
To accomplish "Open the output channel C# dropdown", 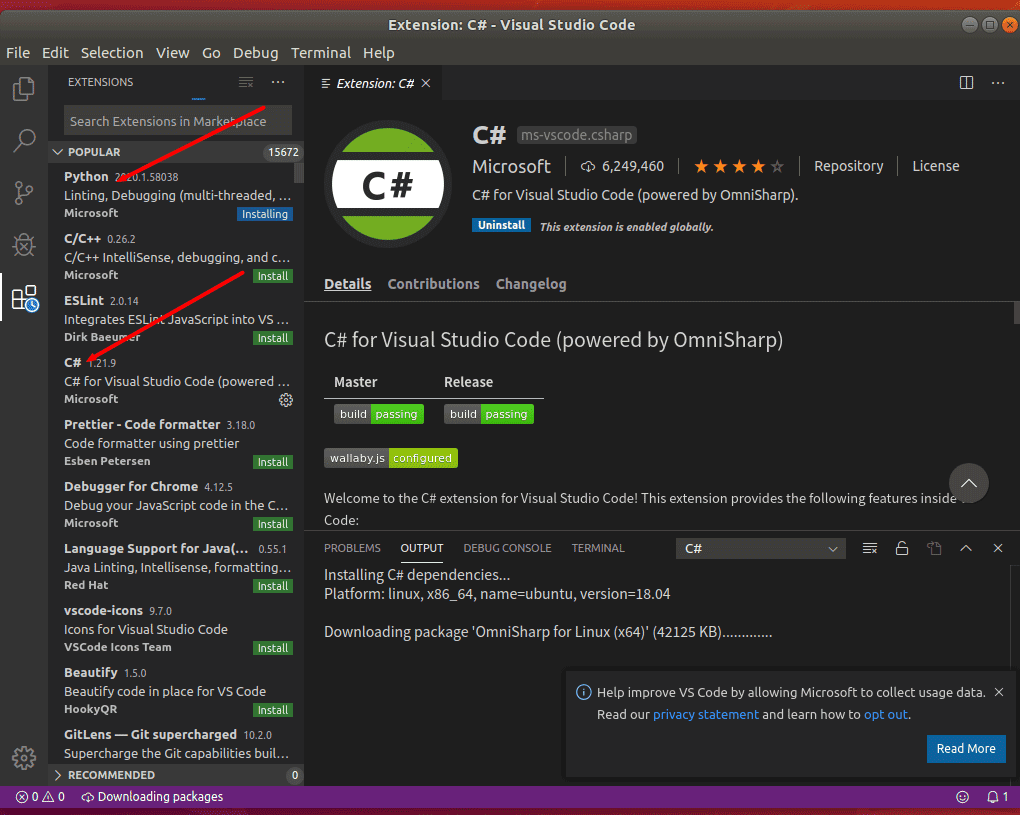I will [x=760, y=548].
